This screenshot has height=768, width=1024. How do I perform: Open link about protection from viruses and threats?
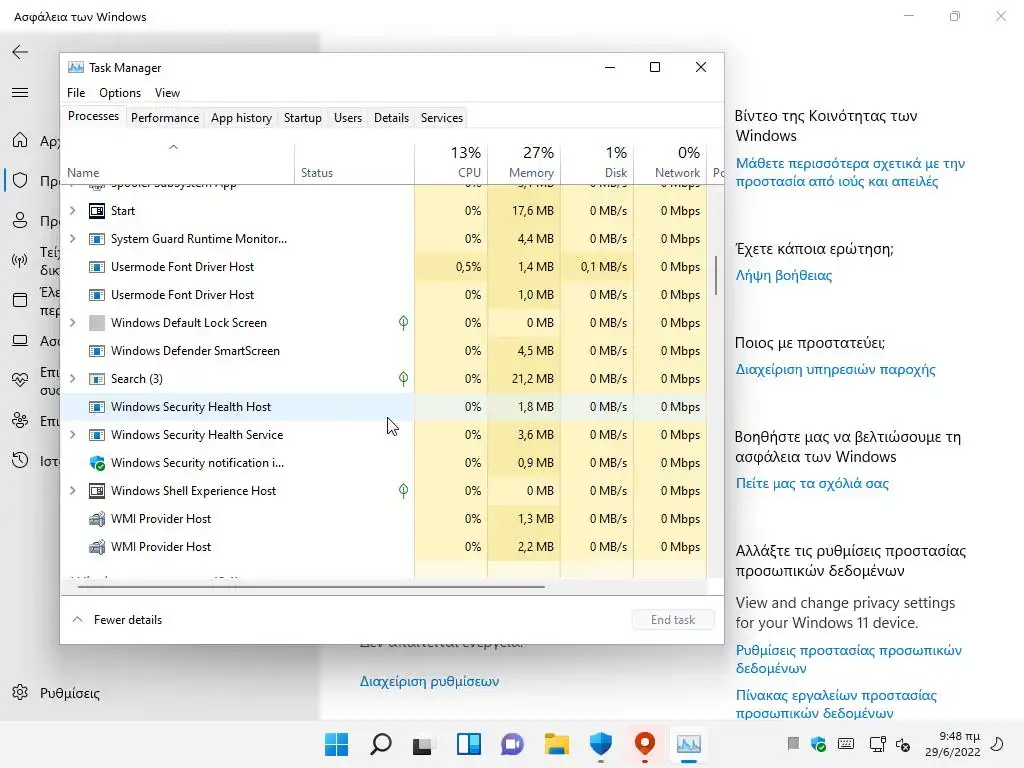850,172
